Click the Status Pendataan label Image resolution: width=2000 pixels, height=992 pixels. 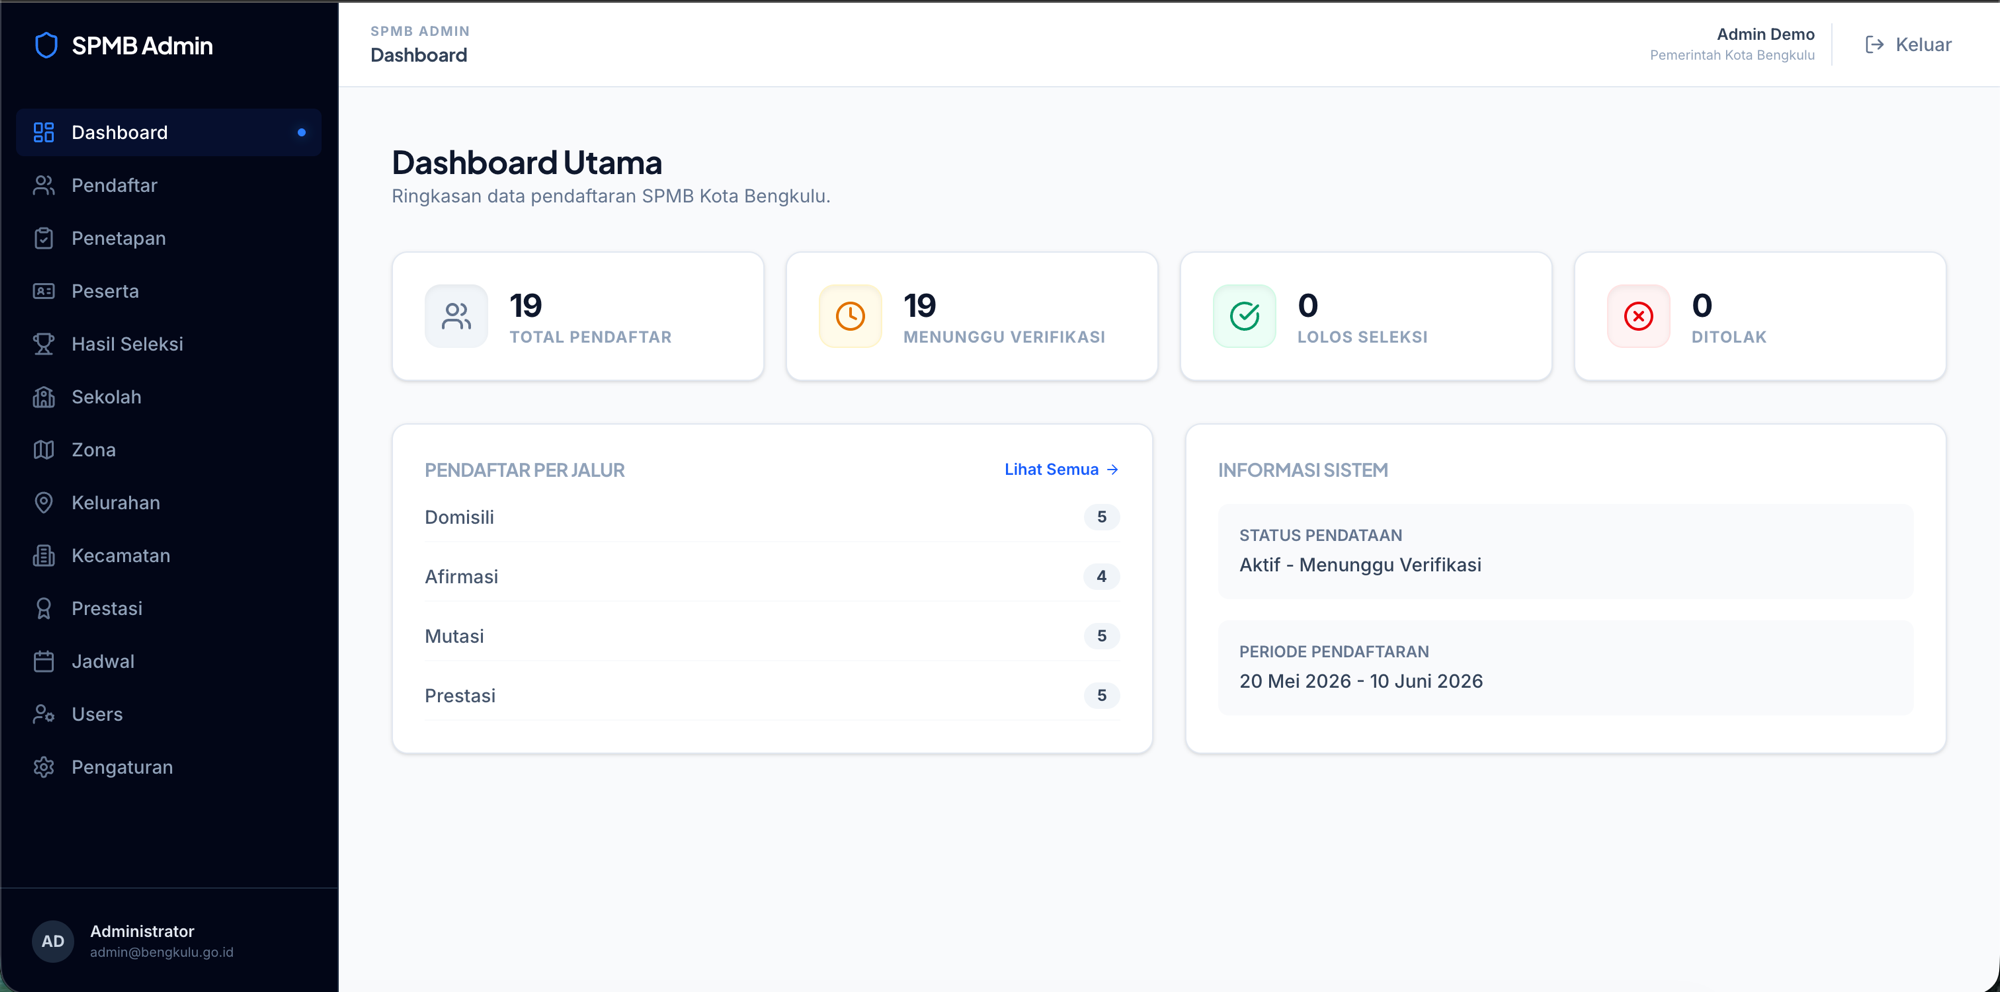pos(1321,535)
